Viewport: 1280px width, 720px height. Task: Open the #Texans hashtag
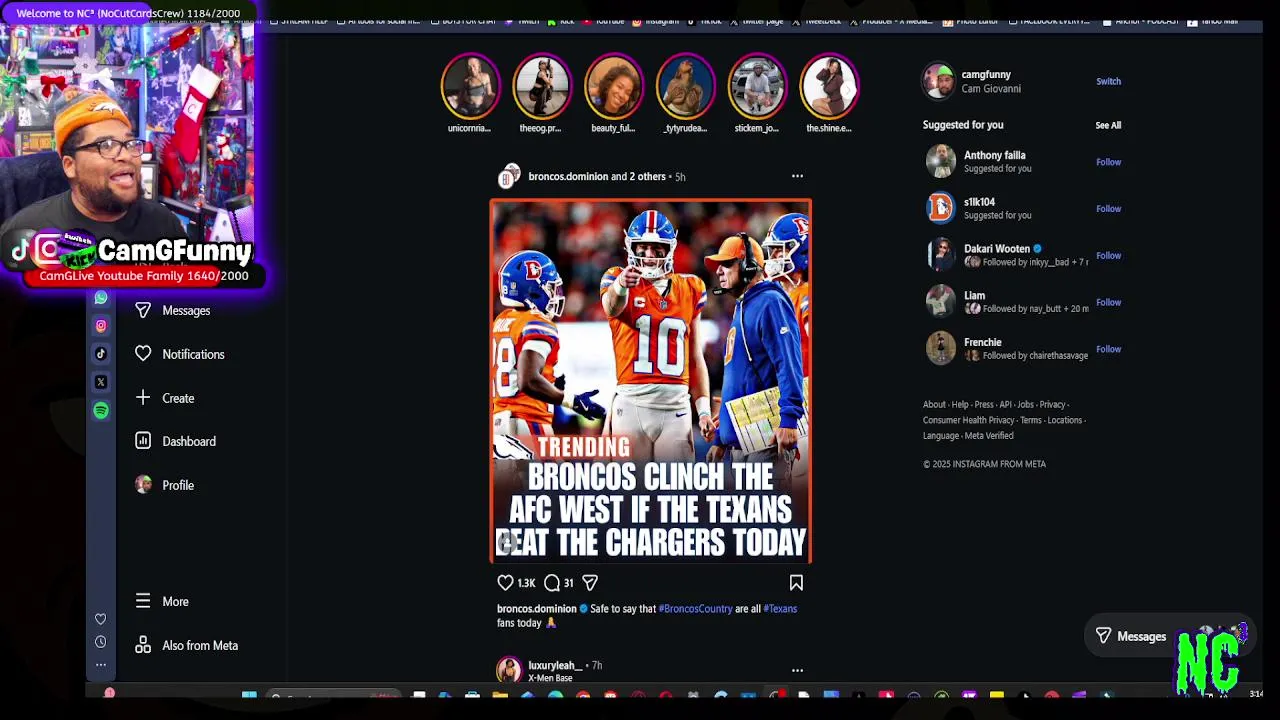point(780,608)
